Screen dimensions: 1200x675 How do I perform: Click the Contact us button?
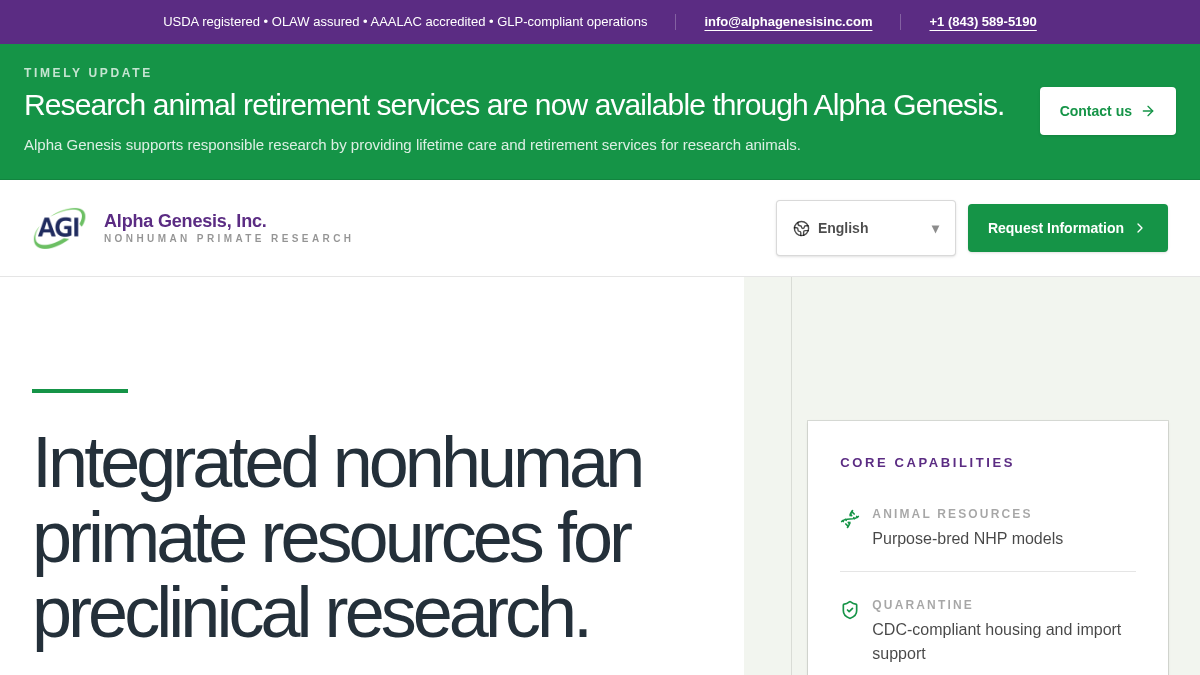[1108, 111]
